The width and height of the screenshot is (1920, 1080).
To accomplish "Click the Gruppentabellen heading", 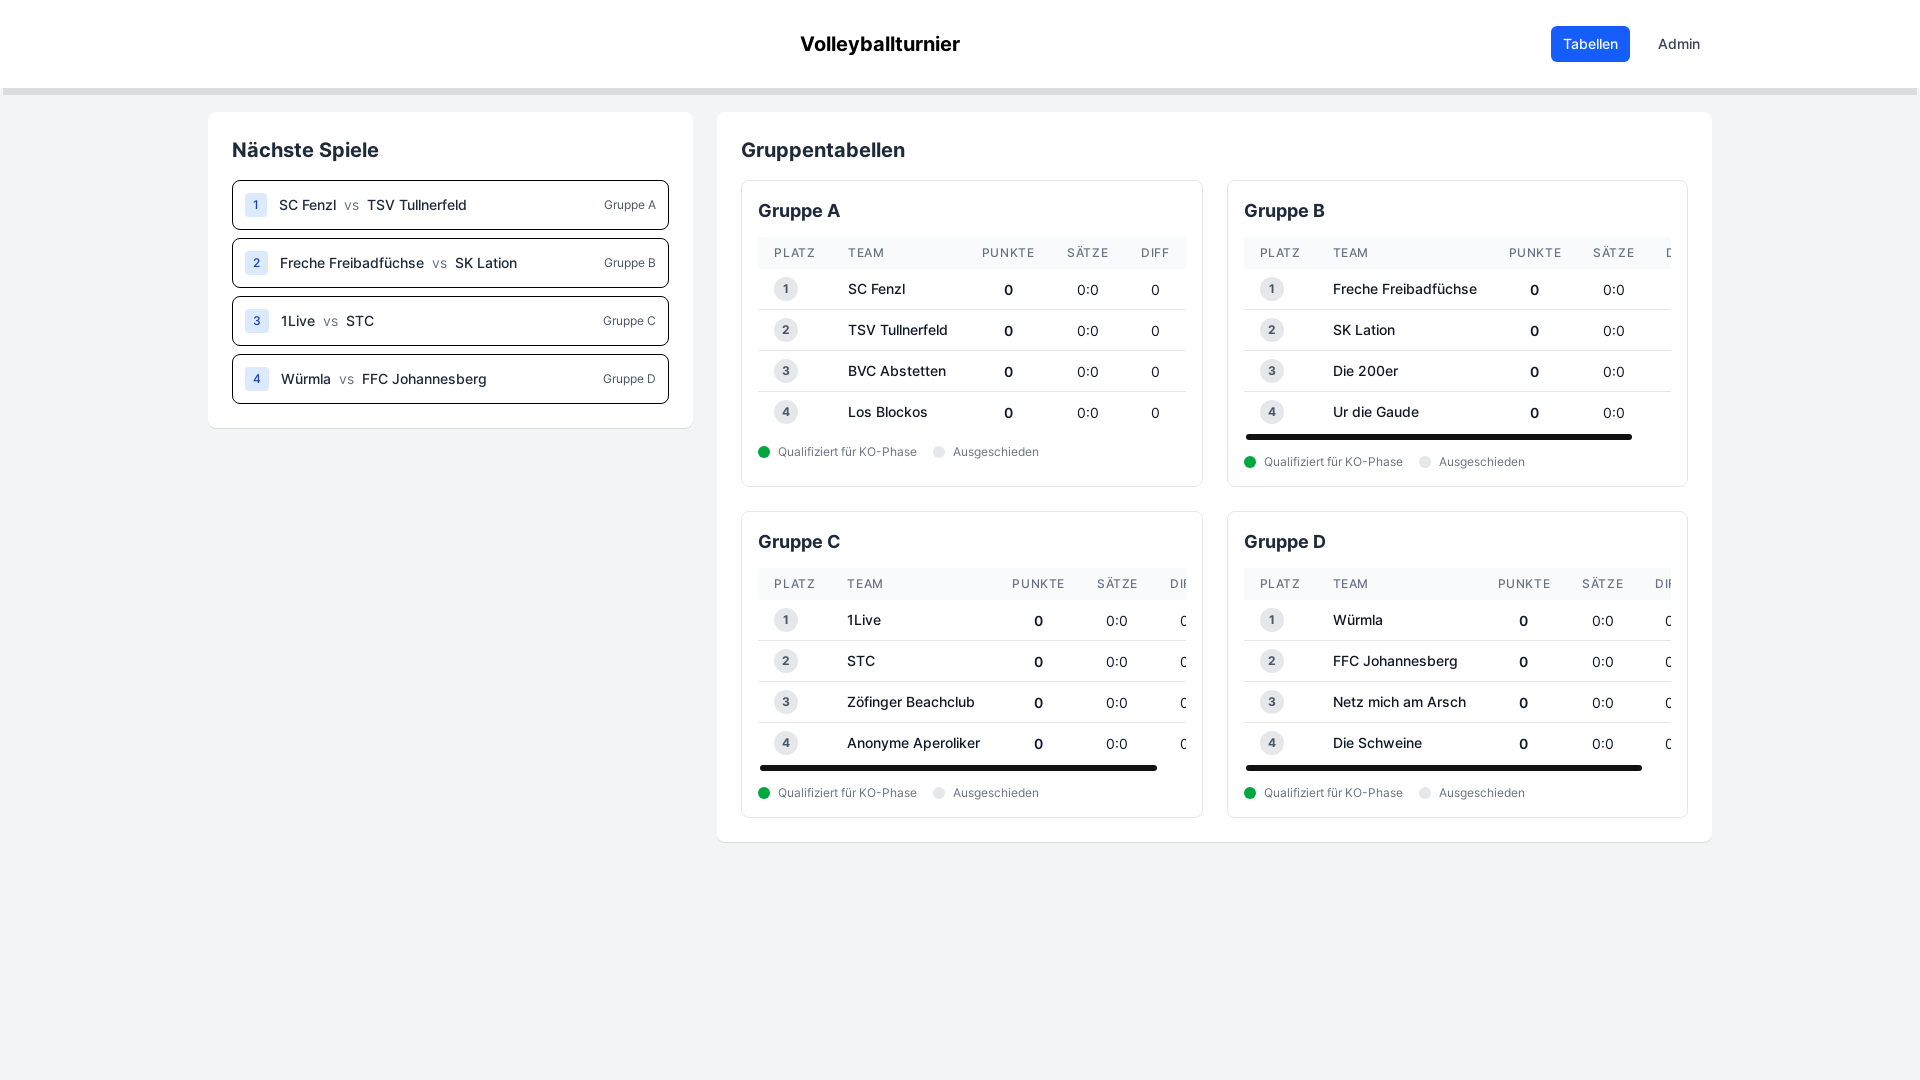I will [823, 150].
